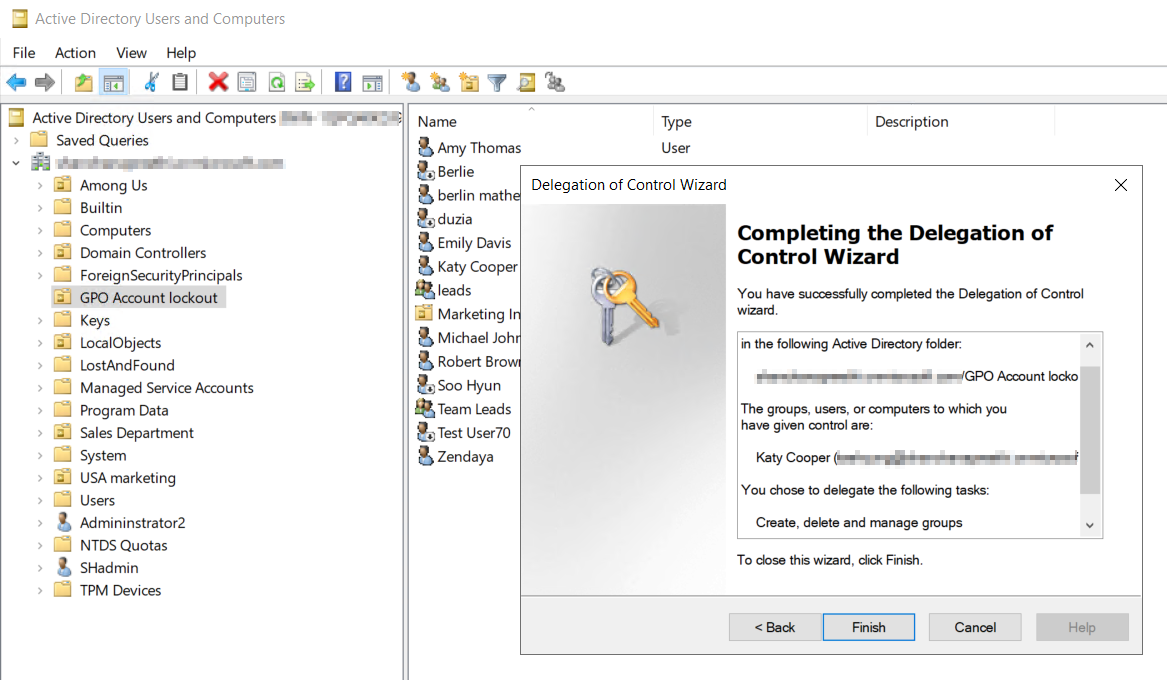
Task: Click the Help question mark toolbar icon
Action: [x=343, y=82]
